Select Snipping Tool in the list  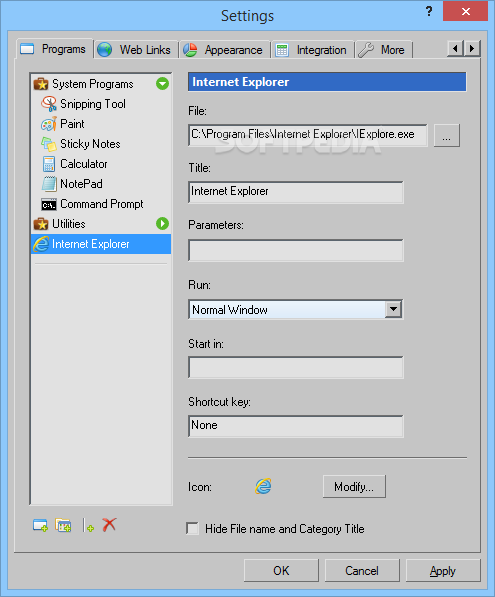93,104
